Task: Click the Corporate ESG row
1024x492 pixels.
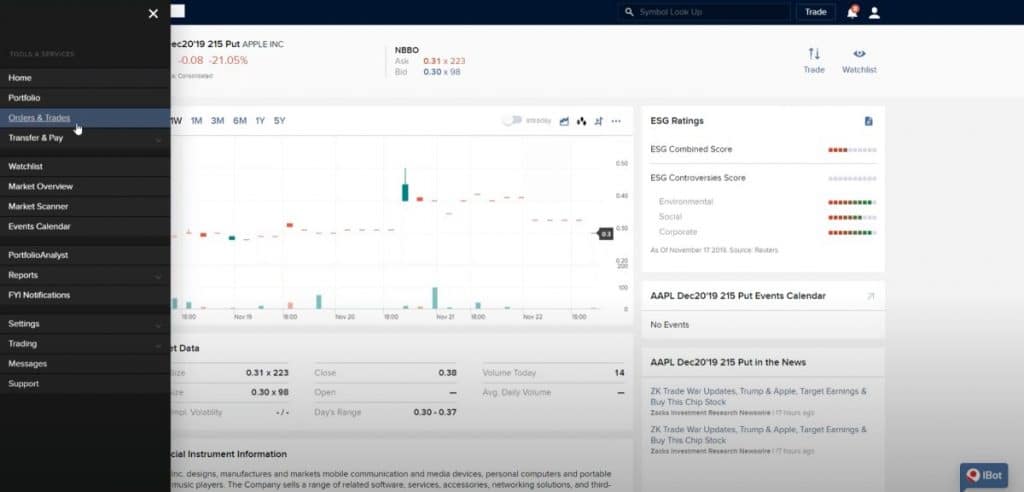Action: (767, 232)
